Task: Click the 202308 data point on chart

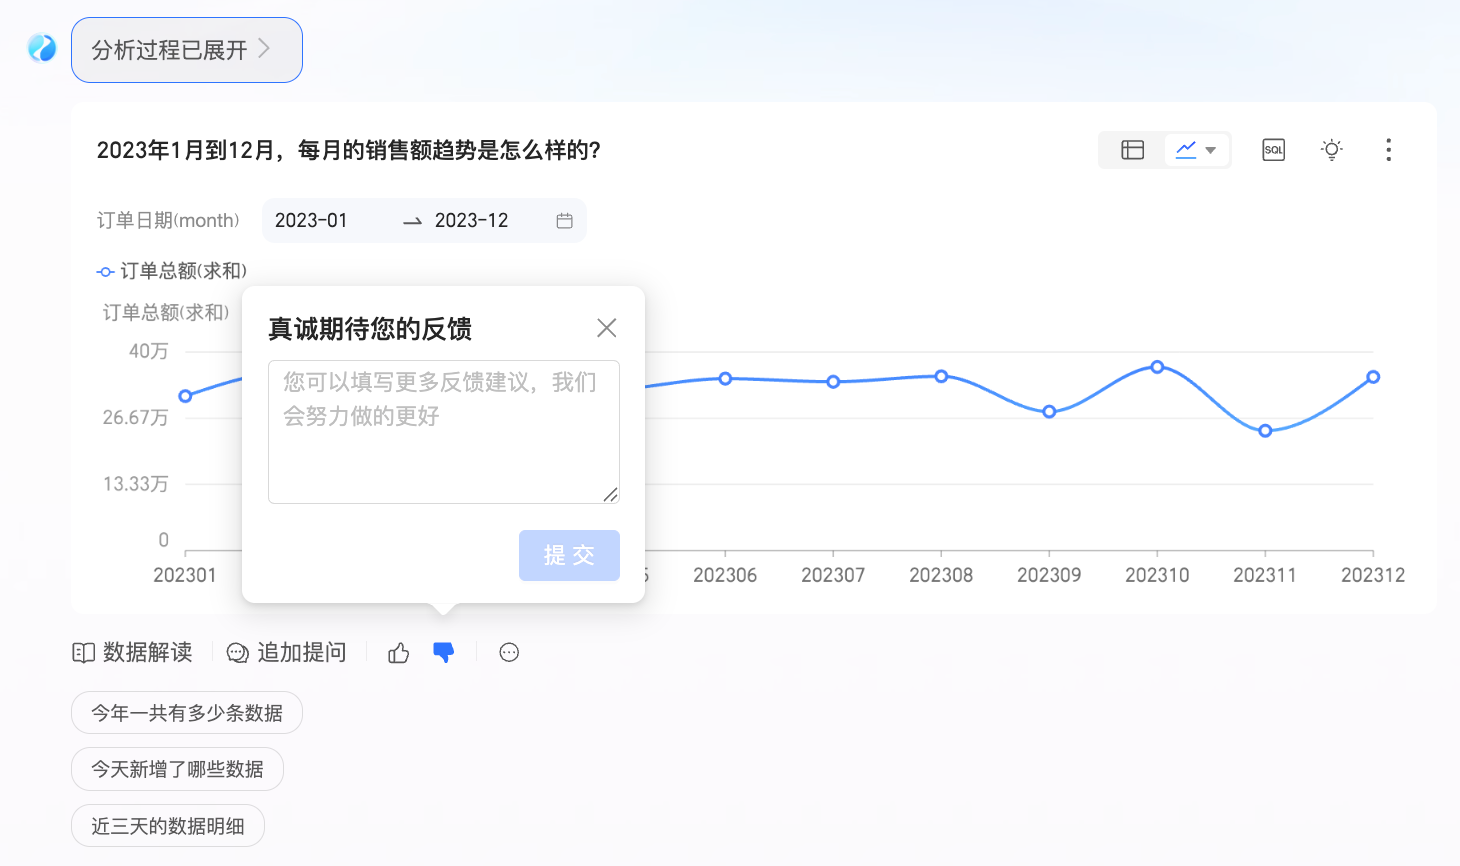Action: pyautogui.click(x=941, y=376)
